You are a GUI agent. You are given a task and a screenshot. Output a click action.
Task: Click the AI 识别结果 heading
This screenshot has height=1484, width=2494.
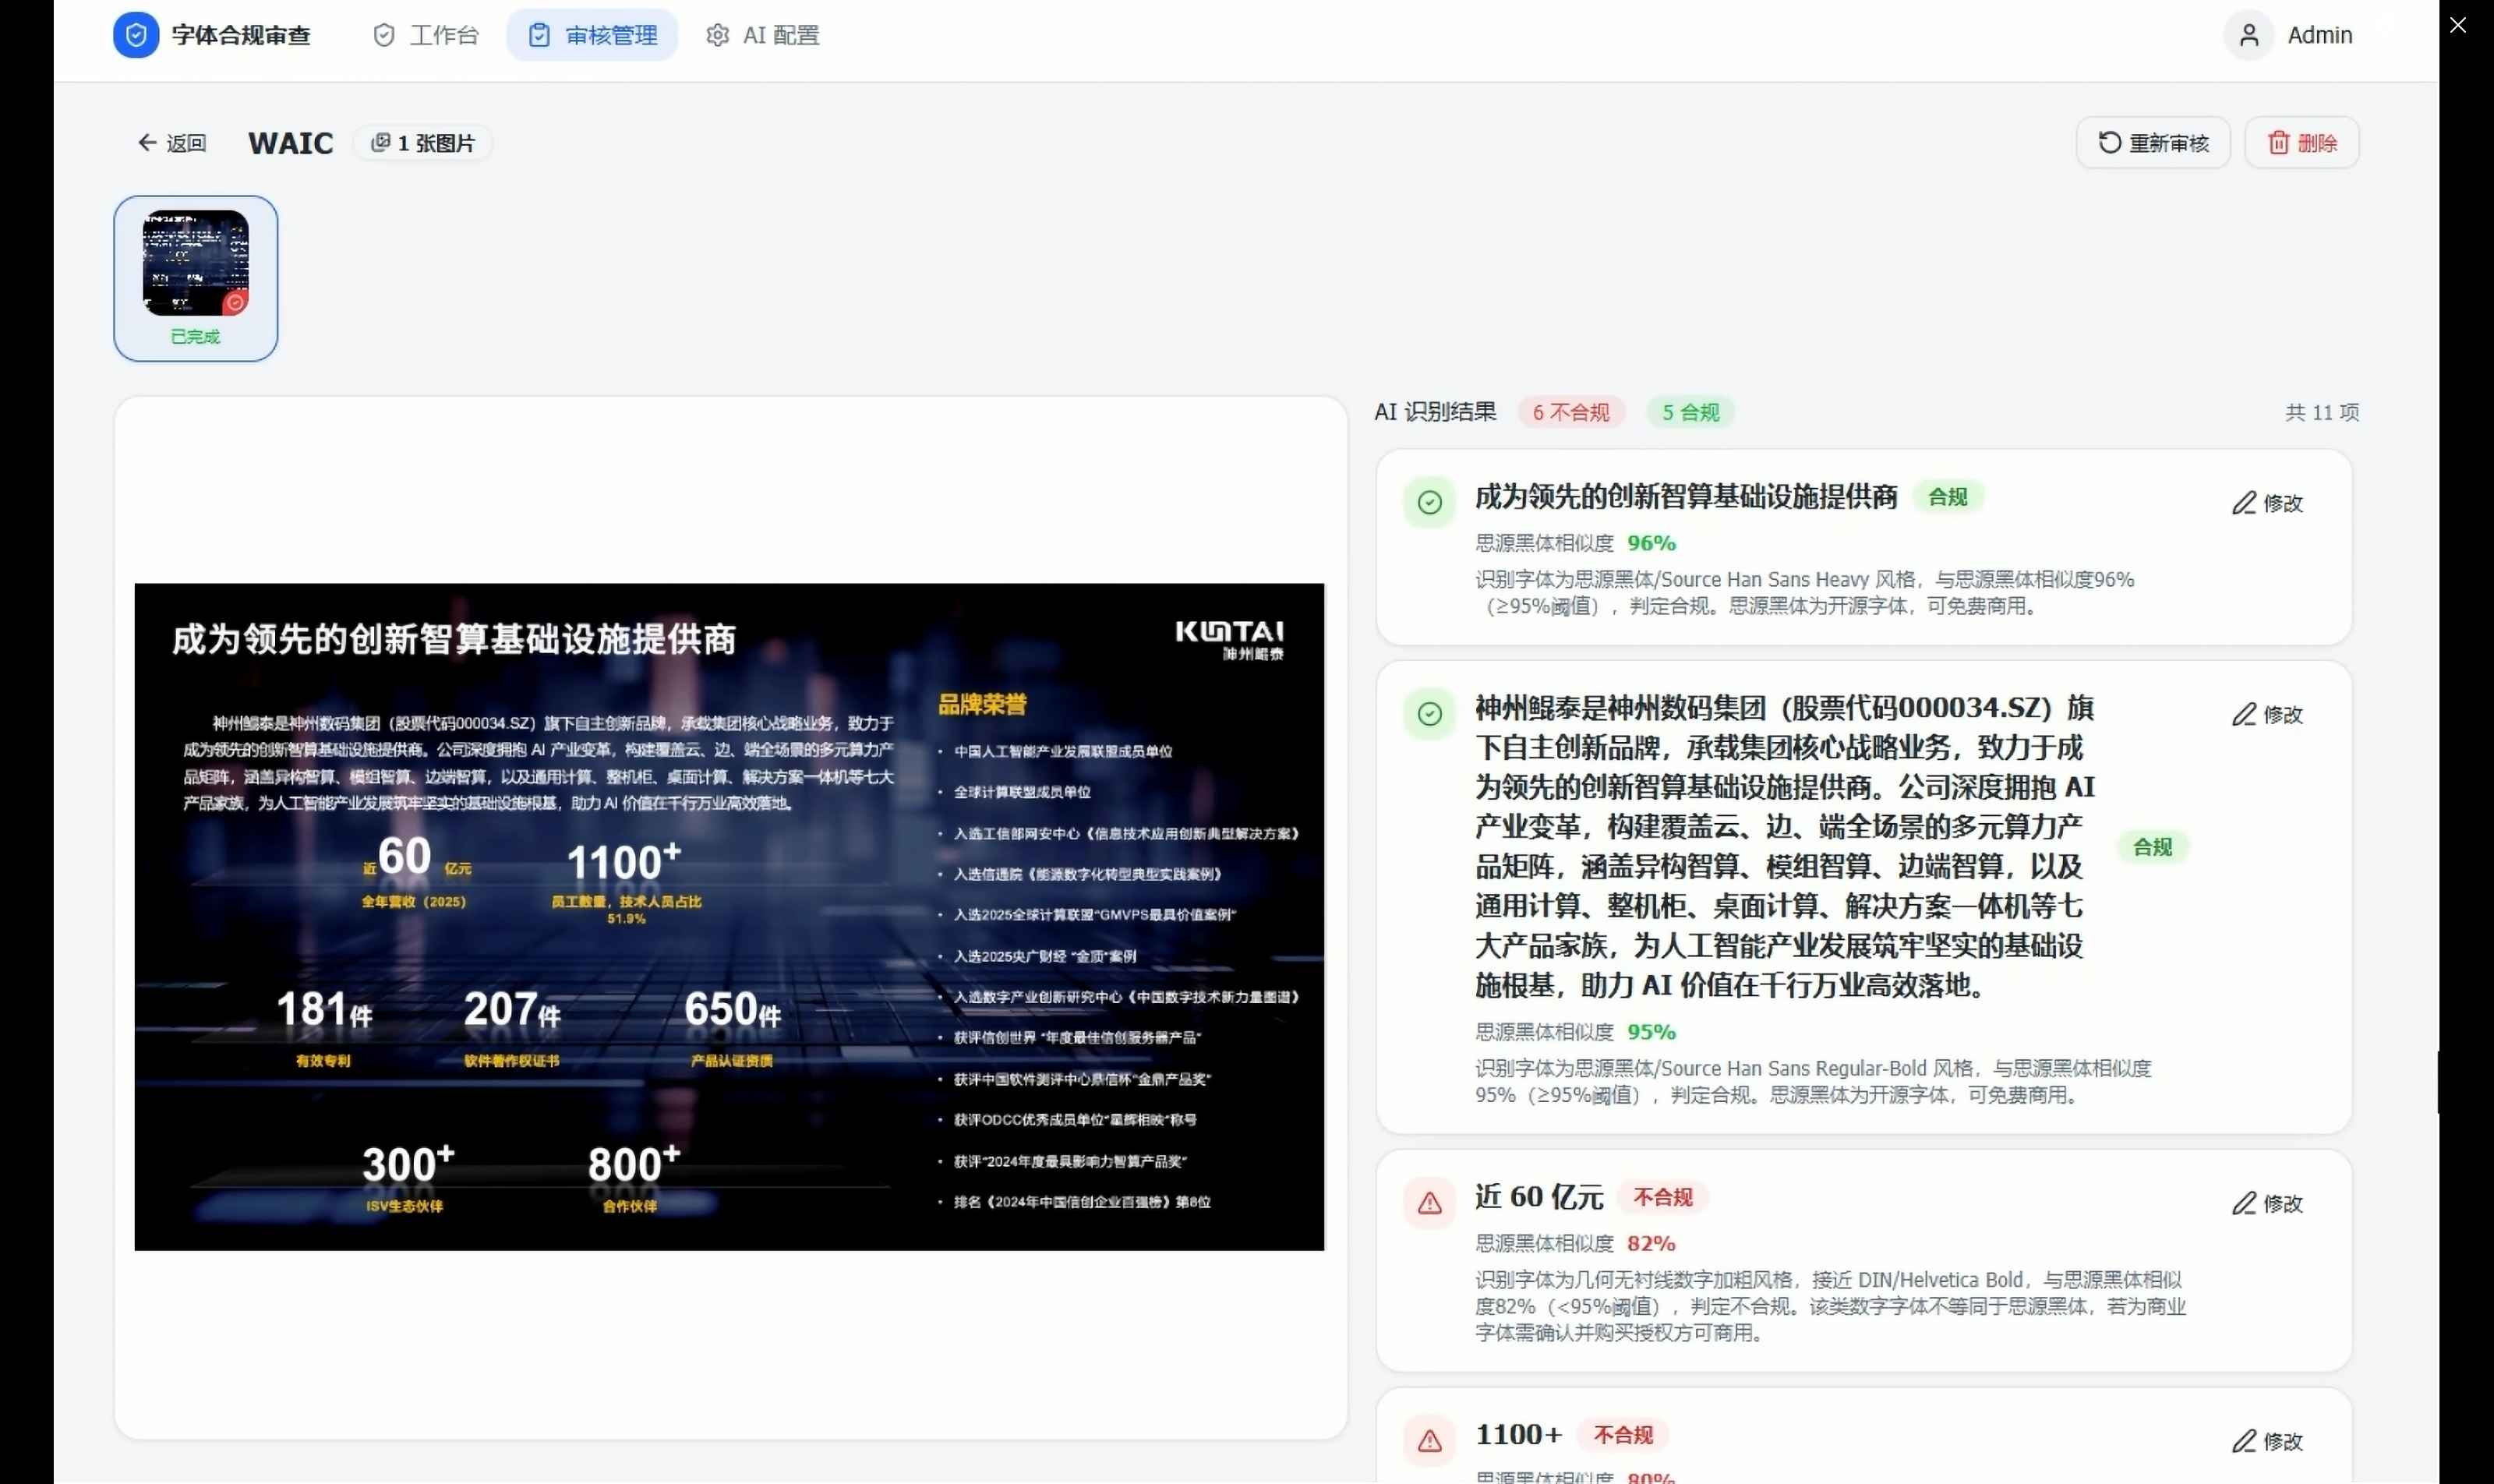[1435, 412]
